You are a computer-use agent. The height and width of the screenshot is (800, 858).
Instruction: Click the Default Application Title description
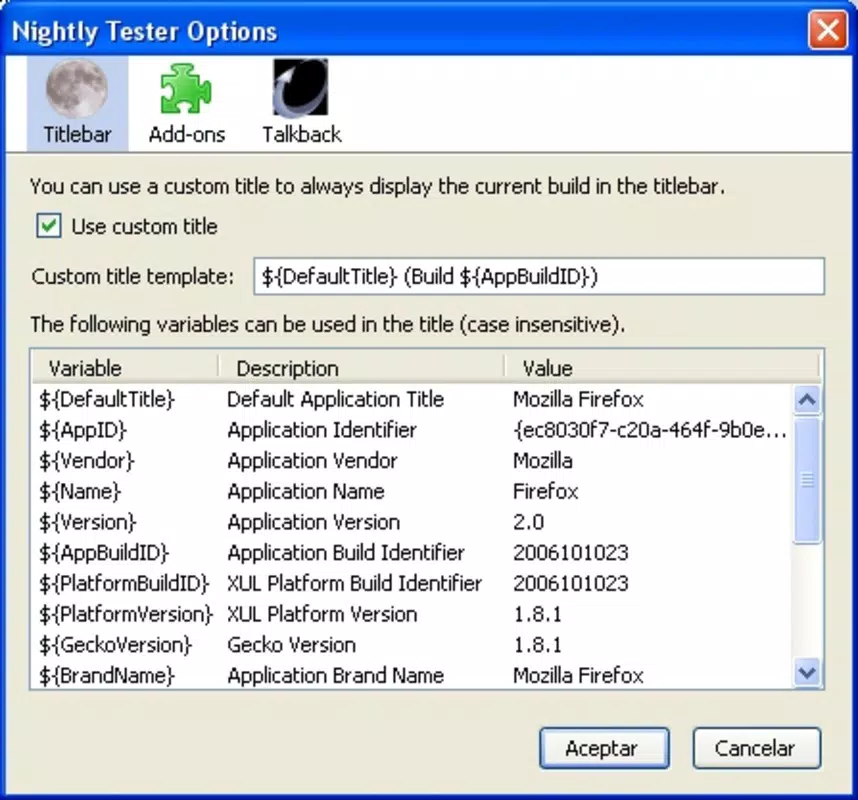point(335,399)
